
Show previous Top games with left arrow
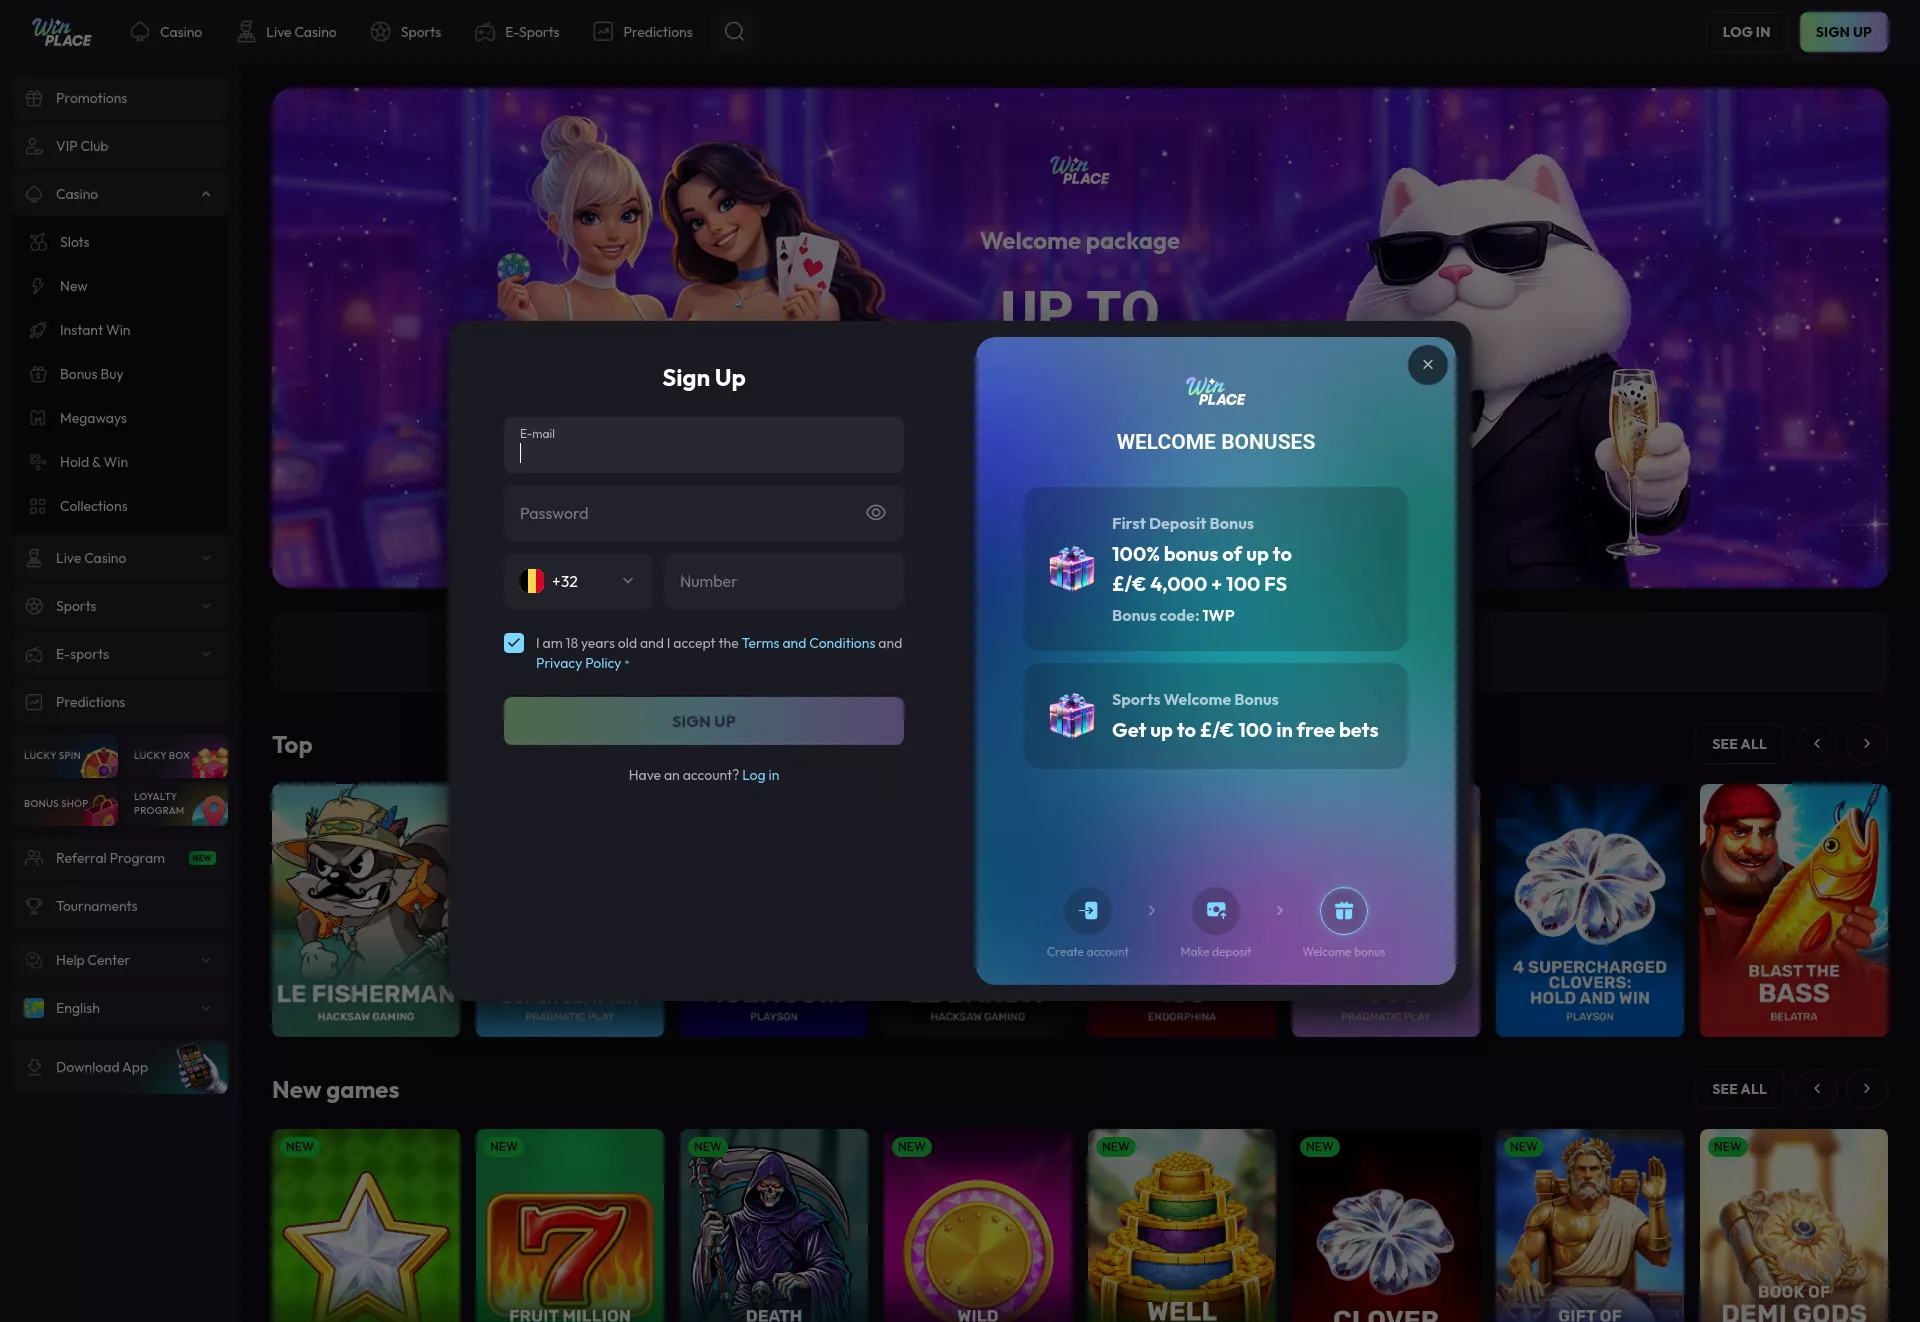(1817, 744)
